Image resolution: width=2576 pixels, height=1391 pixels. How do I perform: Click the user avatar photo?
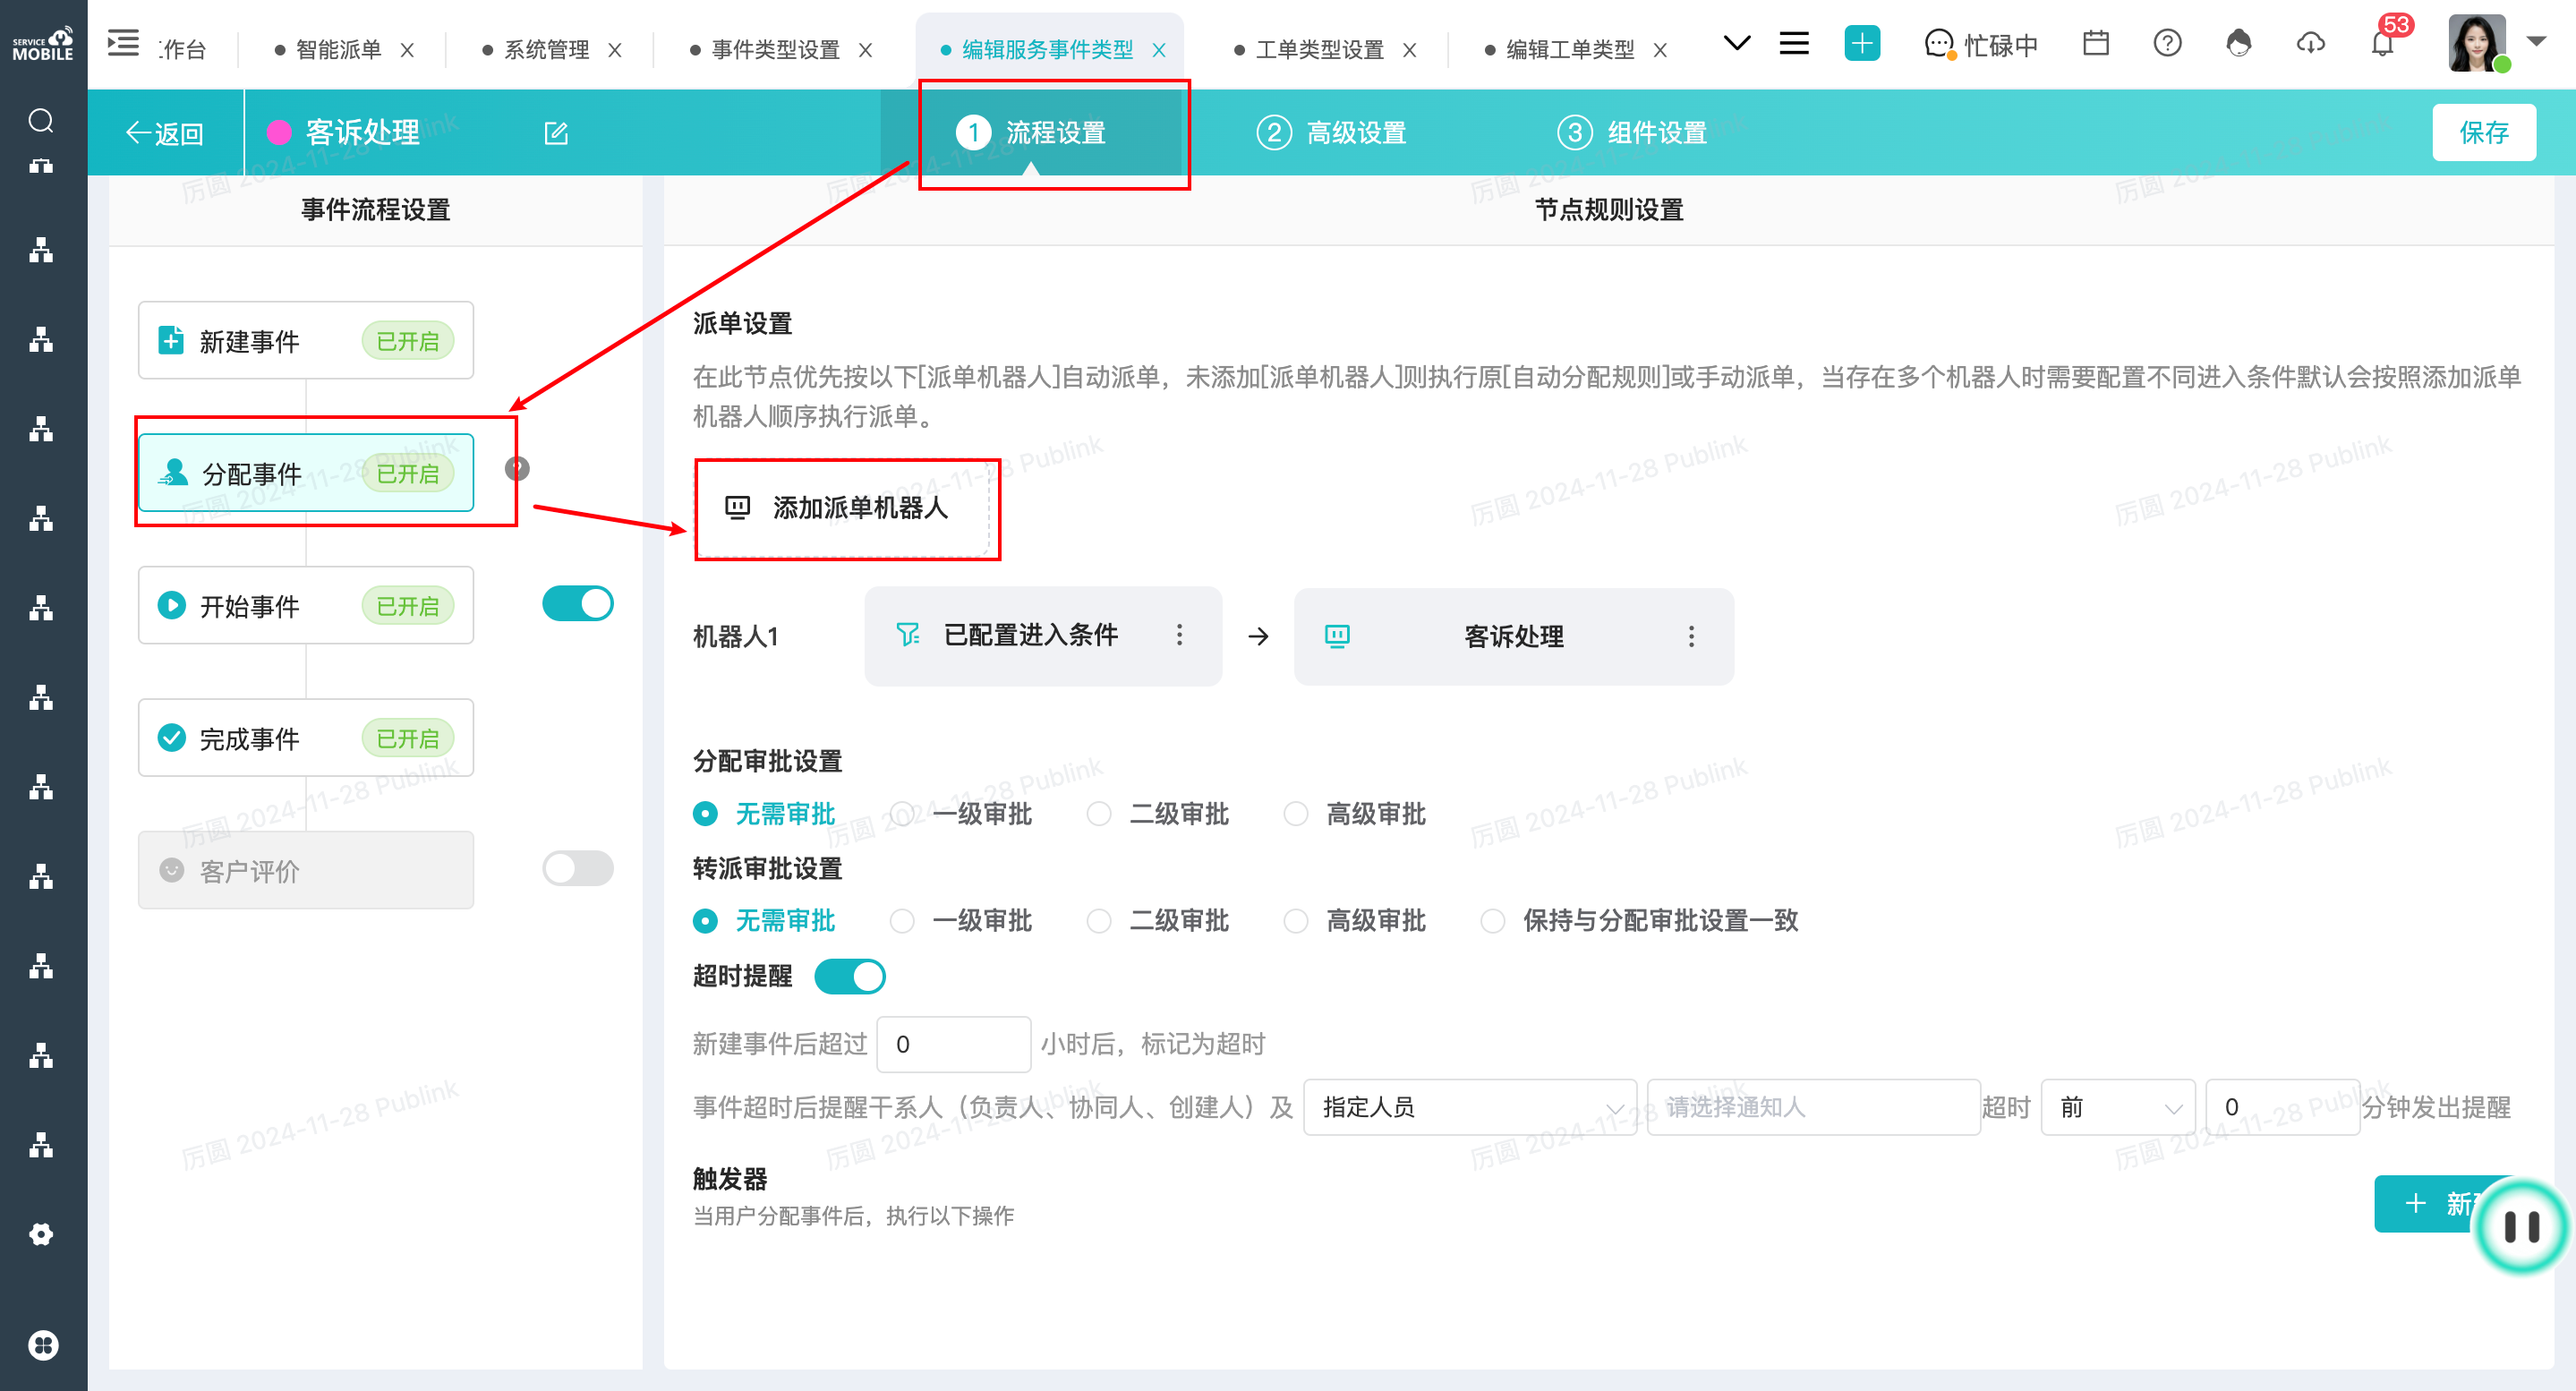click(x=2476, y=43)
